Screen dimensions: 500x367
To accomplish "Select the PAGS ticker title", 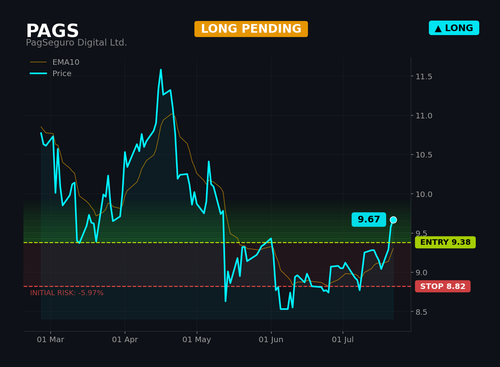I will pos(52,31).
